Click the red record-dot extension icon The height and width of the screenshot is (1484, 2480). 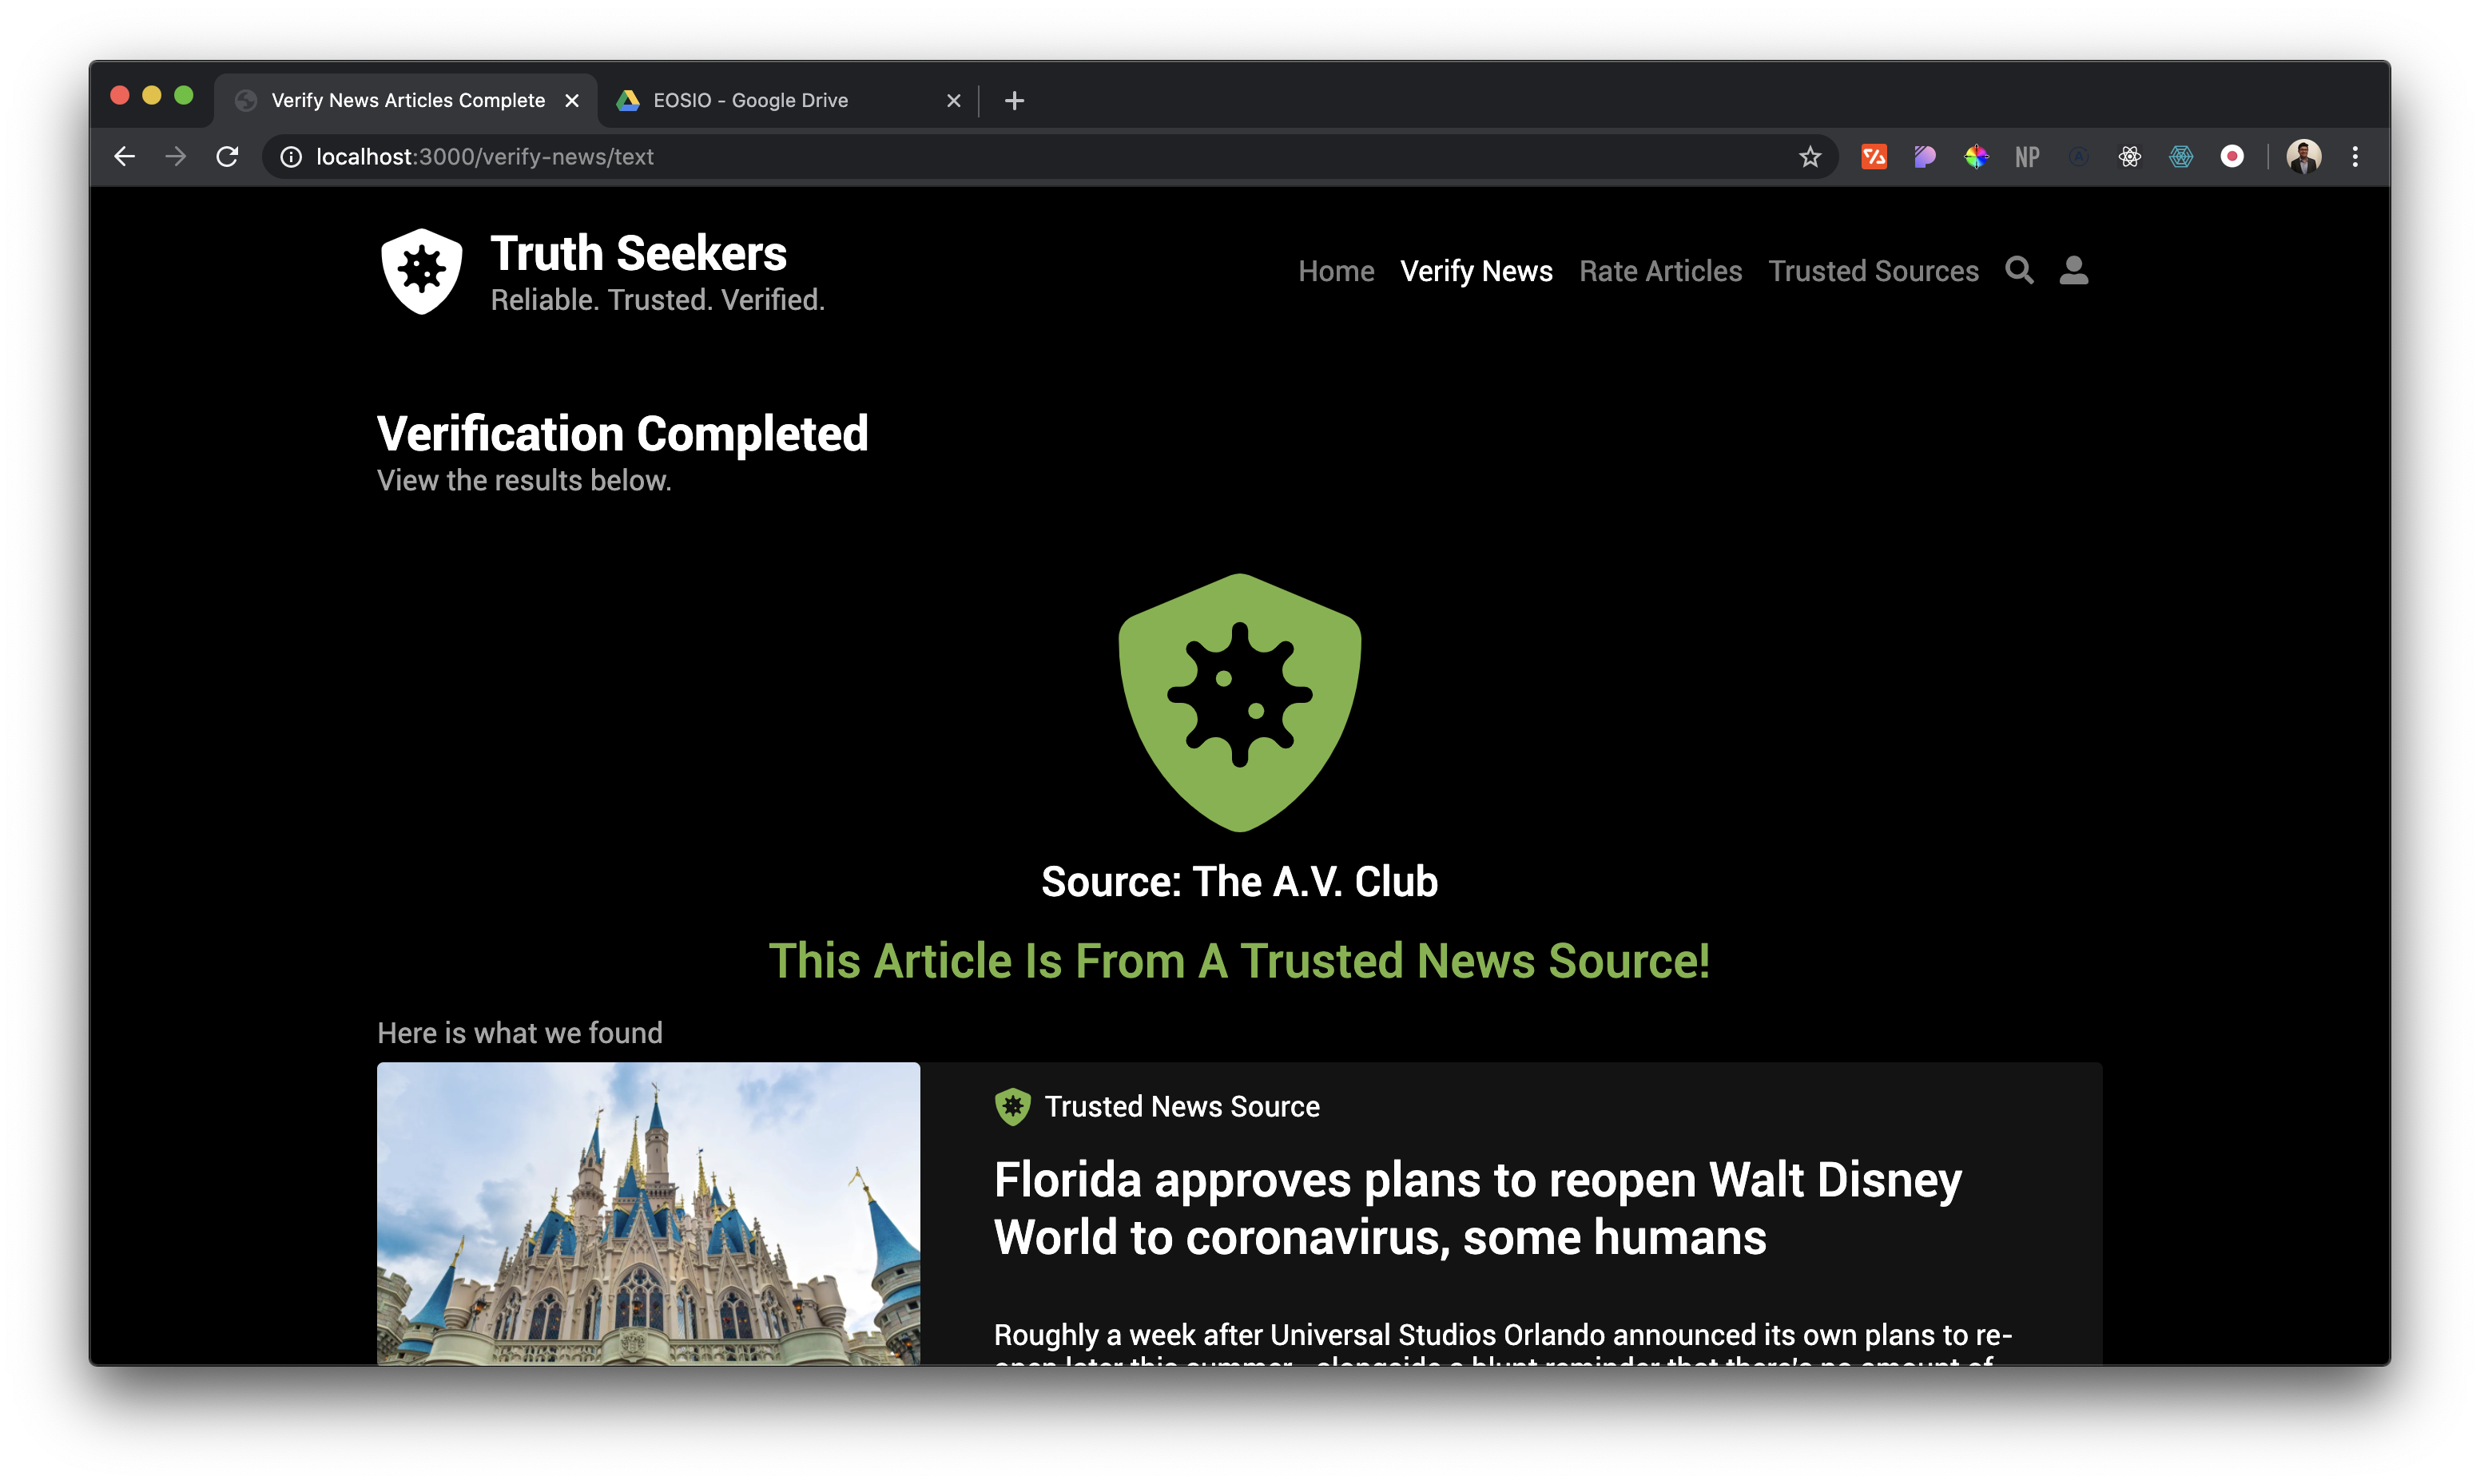(2231, 157)
